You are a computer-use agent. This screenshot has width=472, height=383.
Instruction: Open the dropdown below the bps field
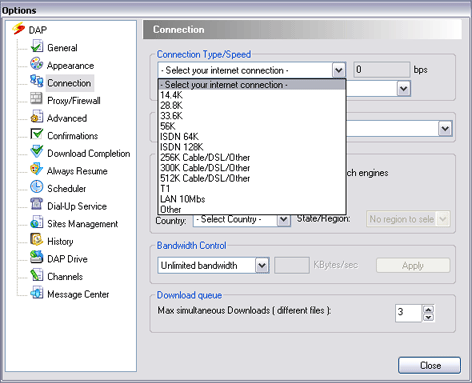(404, 89)
